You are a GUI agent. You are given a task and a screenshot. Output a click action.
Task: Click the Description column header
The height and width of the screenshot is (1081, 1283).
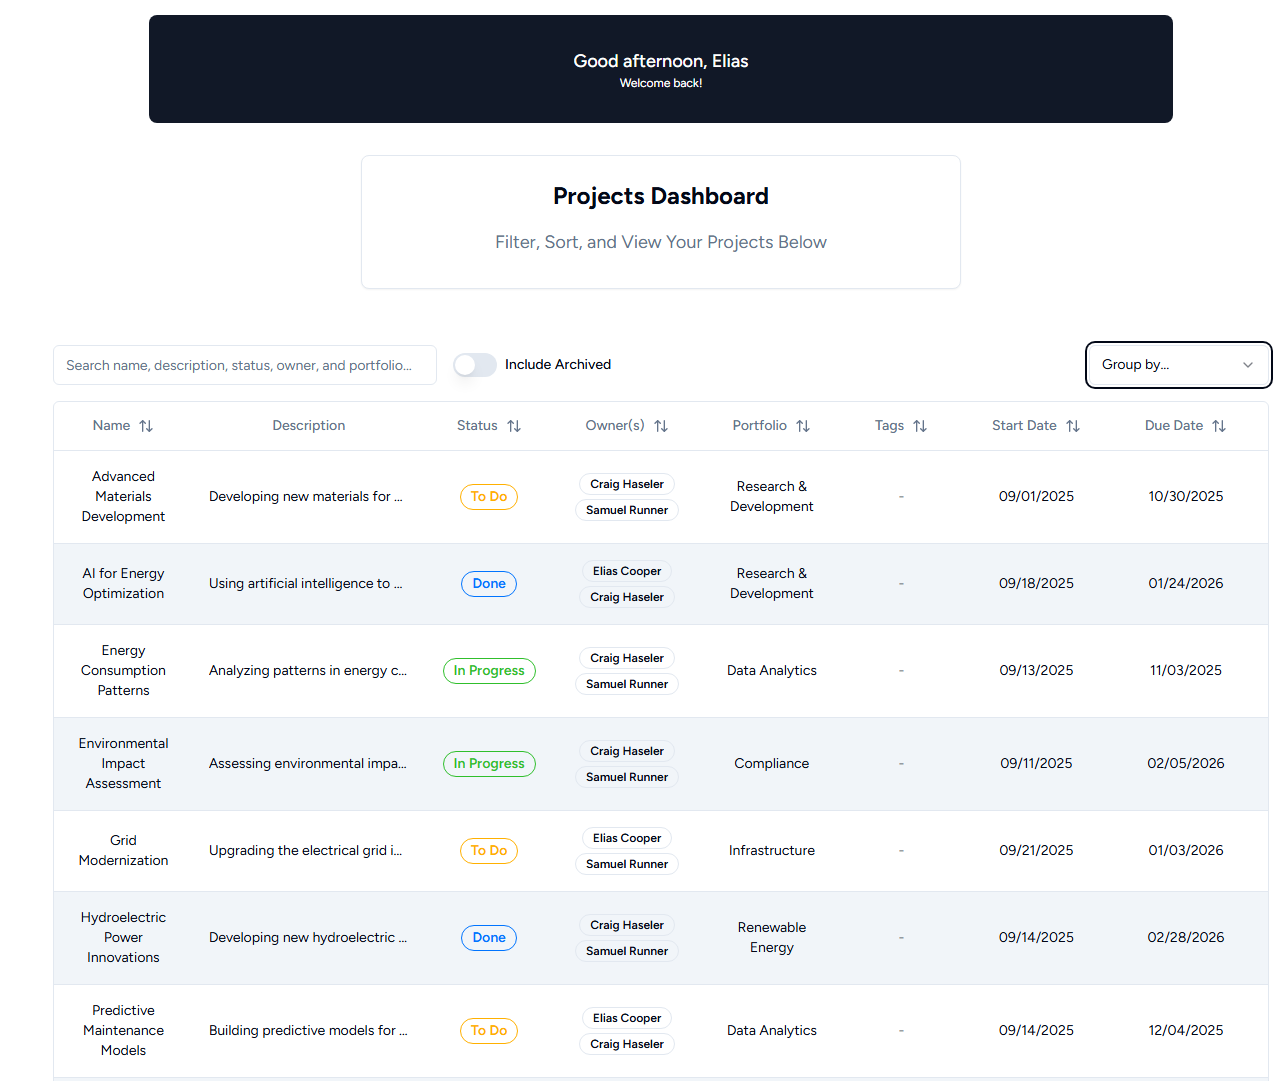[308, 426]
